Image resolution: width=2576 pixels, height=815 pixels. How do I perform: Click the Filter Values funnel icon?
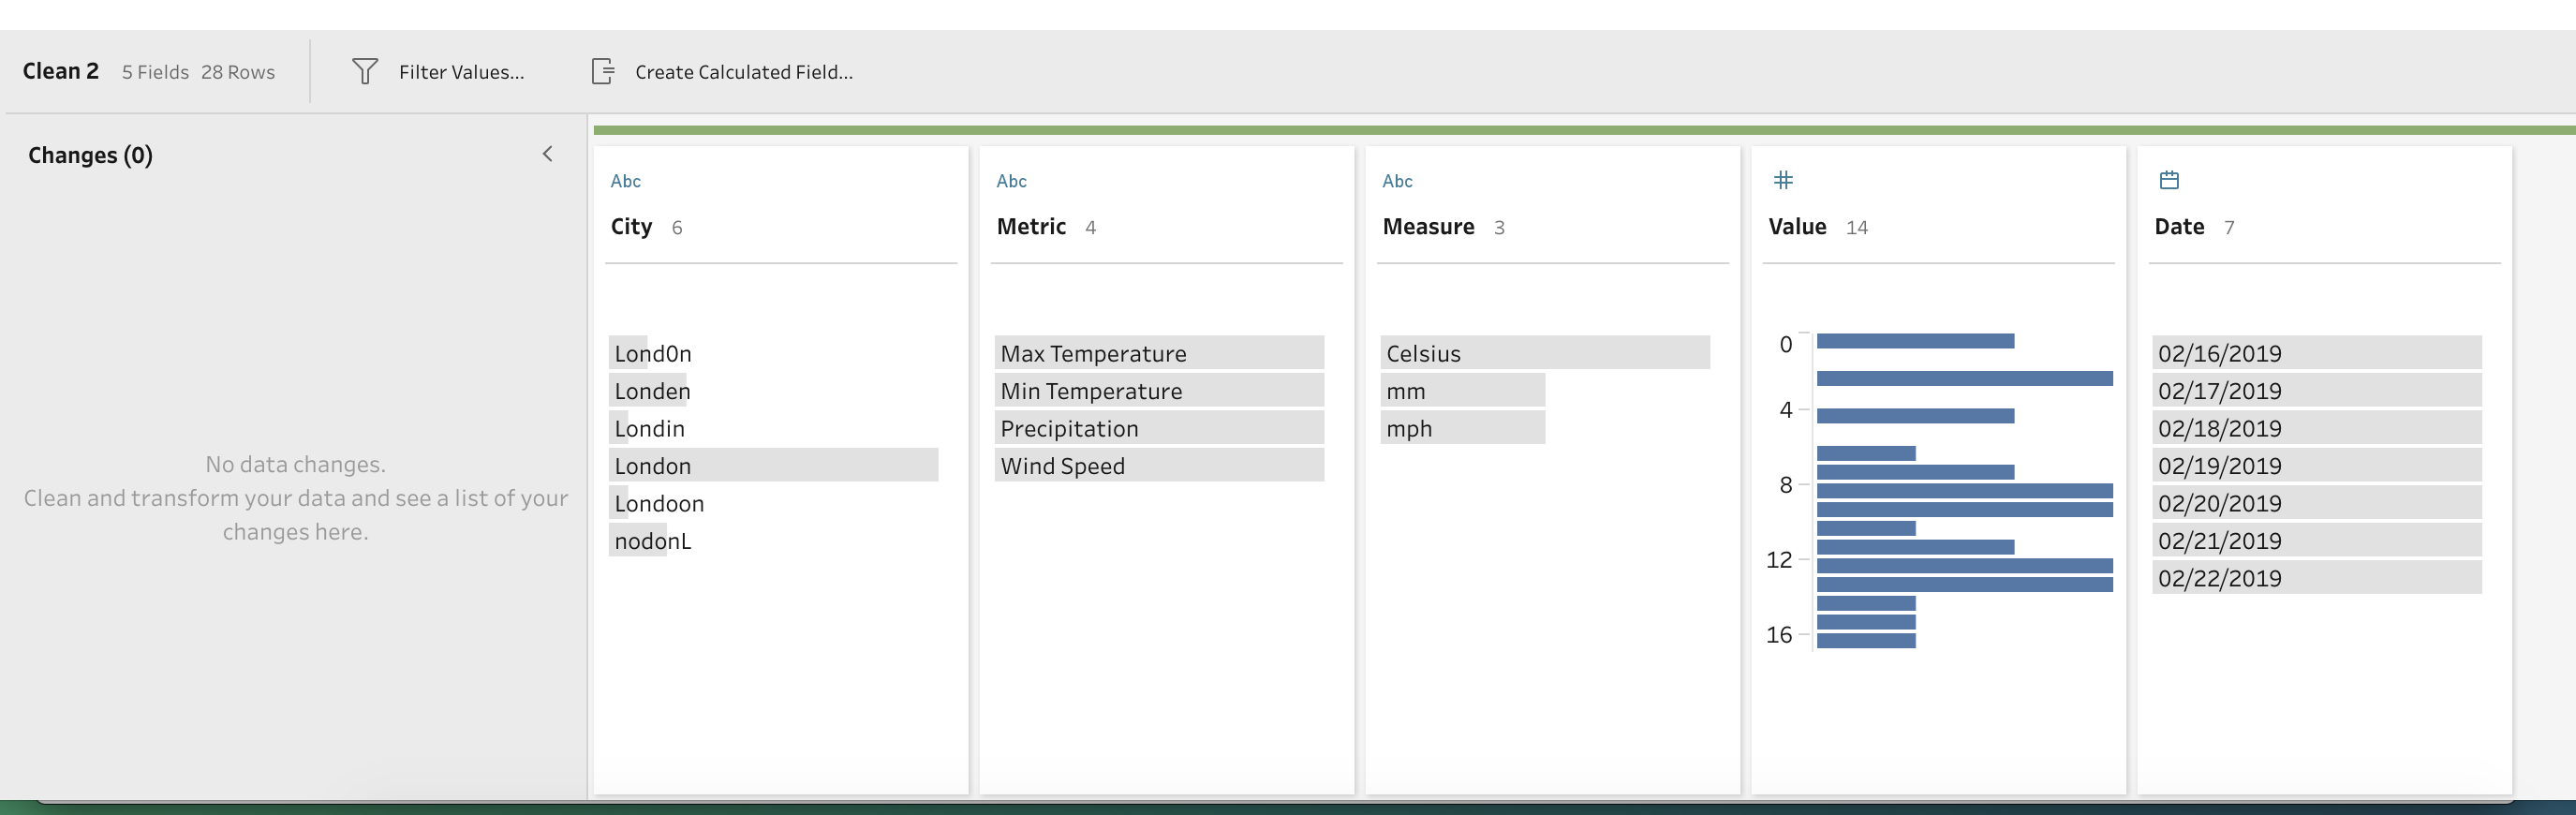(x=365, y=72)
